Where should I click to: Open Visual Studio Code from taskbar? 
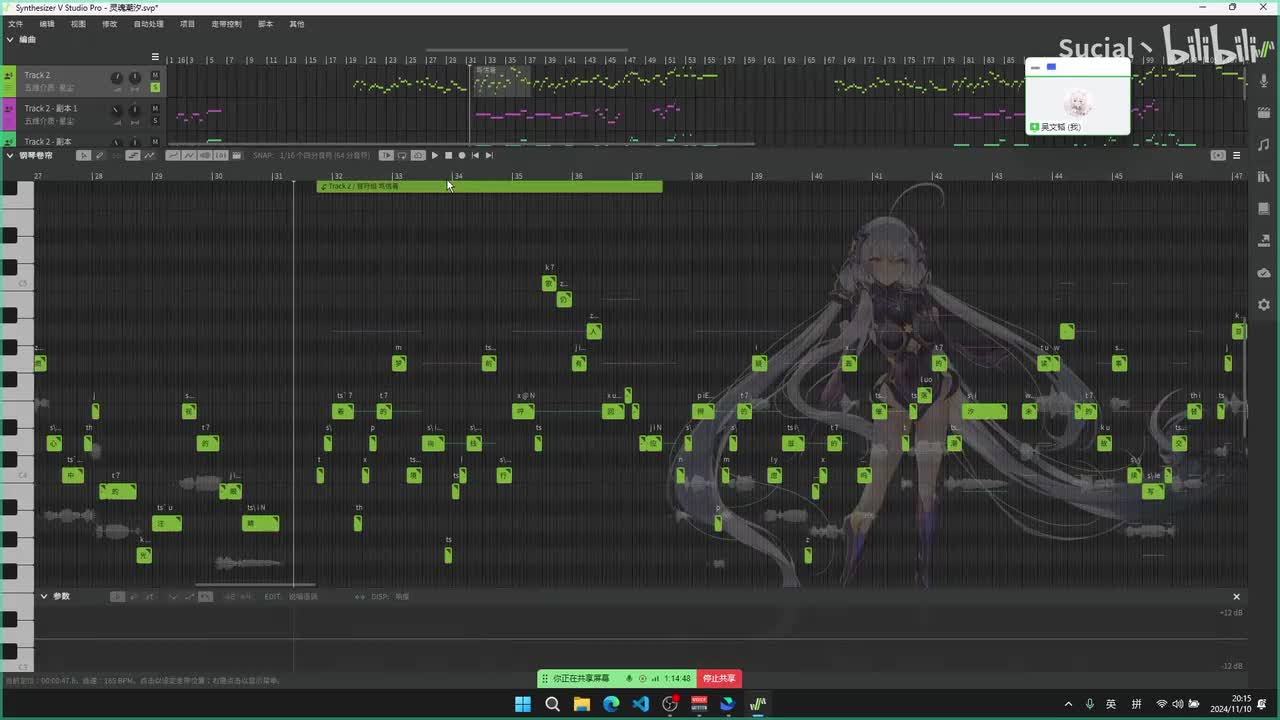pos(640,704)
